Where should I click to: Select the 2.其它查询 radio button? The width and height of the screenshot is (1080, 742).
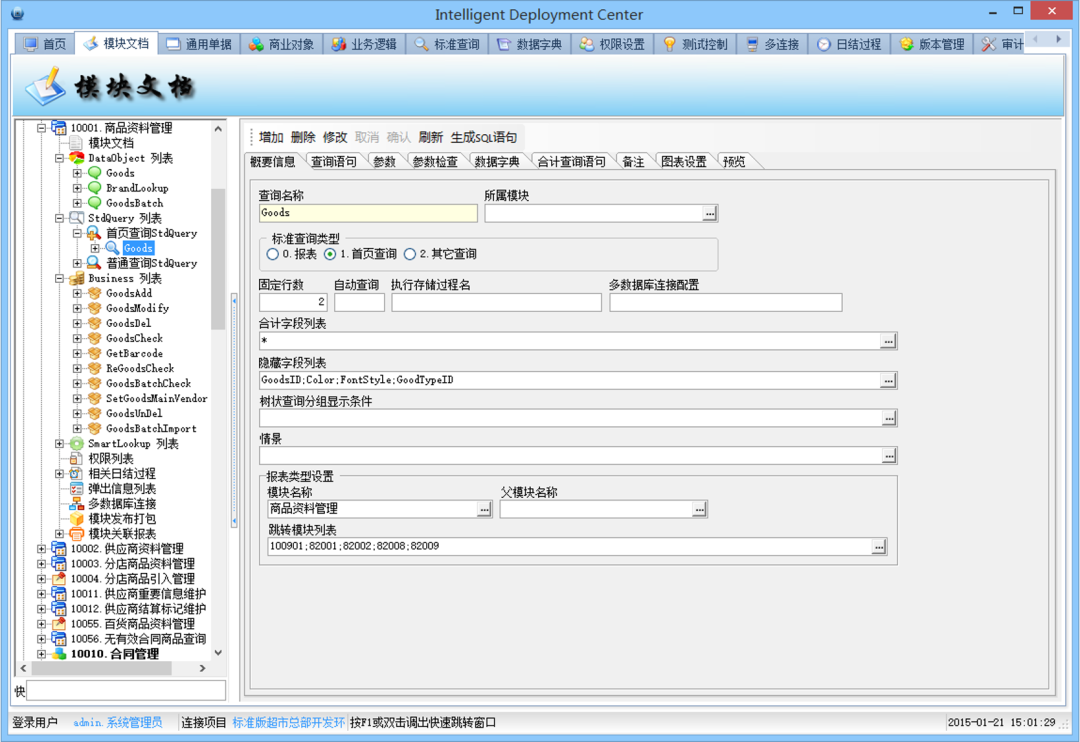pyautogui.click(x=410, y=254)
